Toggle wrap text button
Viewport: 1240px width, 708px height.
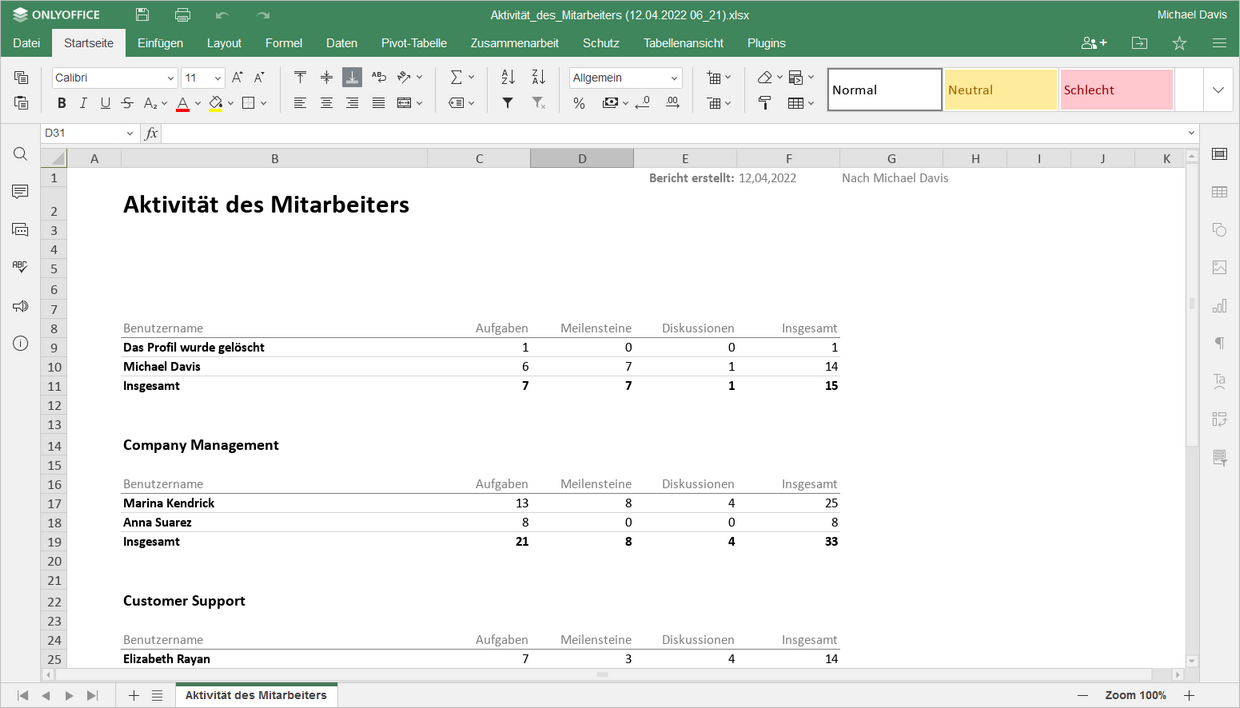pyautogui.click(x=378, y=77)
